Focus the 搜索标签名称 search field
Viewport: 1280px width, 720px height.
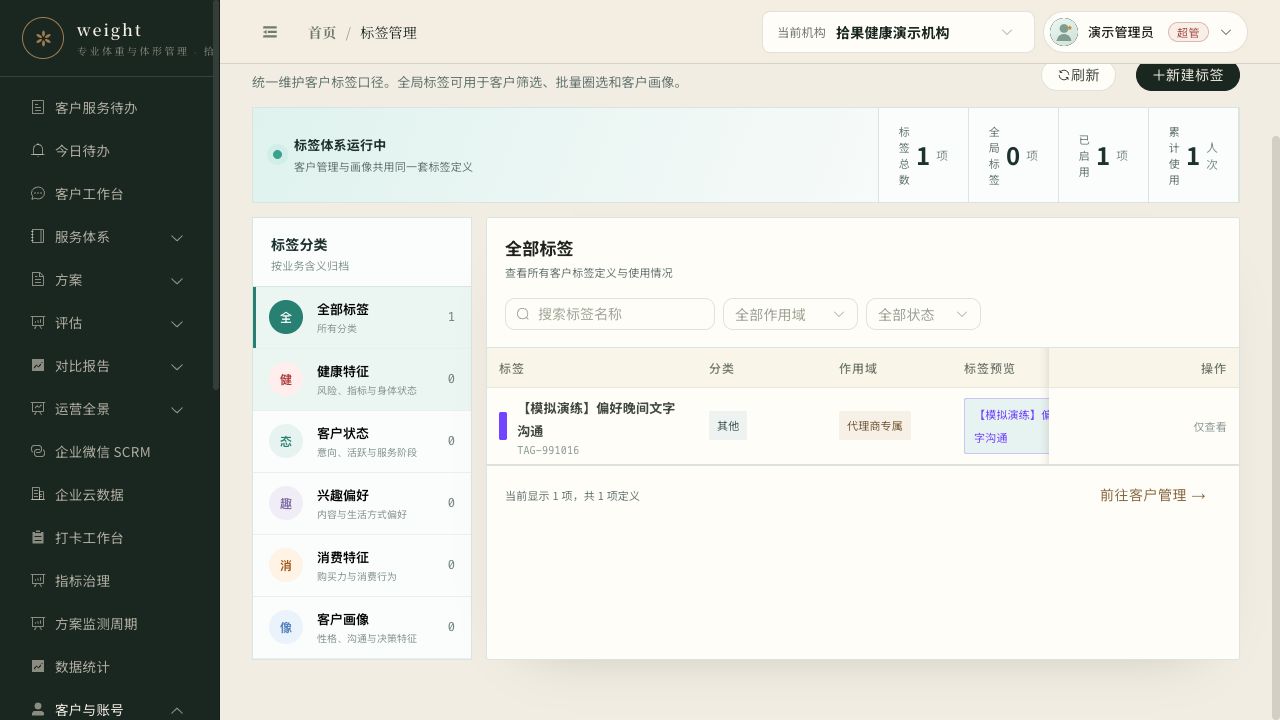pyautogui.click(x=610, y=314)
